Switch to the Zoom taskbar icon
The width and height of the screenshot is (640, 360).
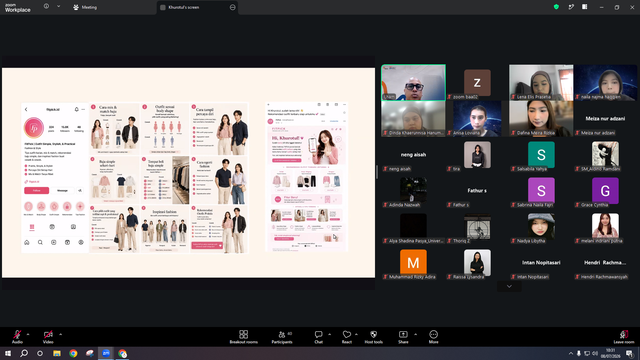[x=106, y=353]
